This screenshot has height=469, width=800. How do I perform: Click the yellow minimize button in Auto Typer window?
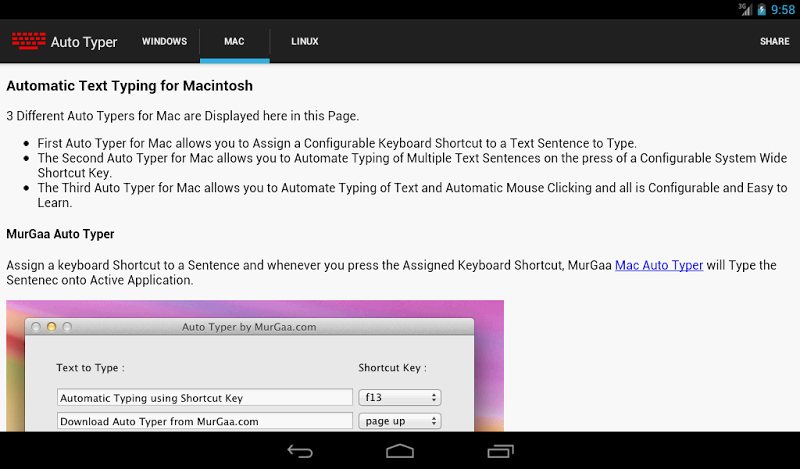click(x=51, y=327)
